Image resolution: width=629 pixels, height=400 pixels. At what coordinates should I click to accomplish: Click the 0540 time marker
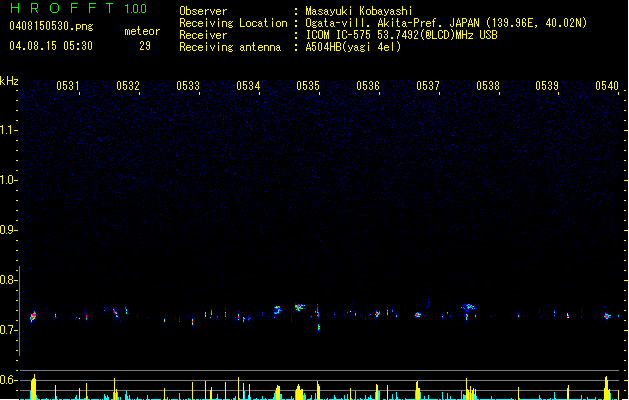point(607,86)
